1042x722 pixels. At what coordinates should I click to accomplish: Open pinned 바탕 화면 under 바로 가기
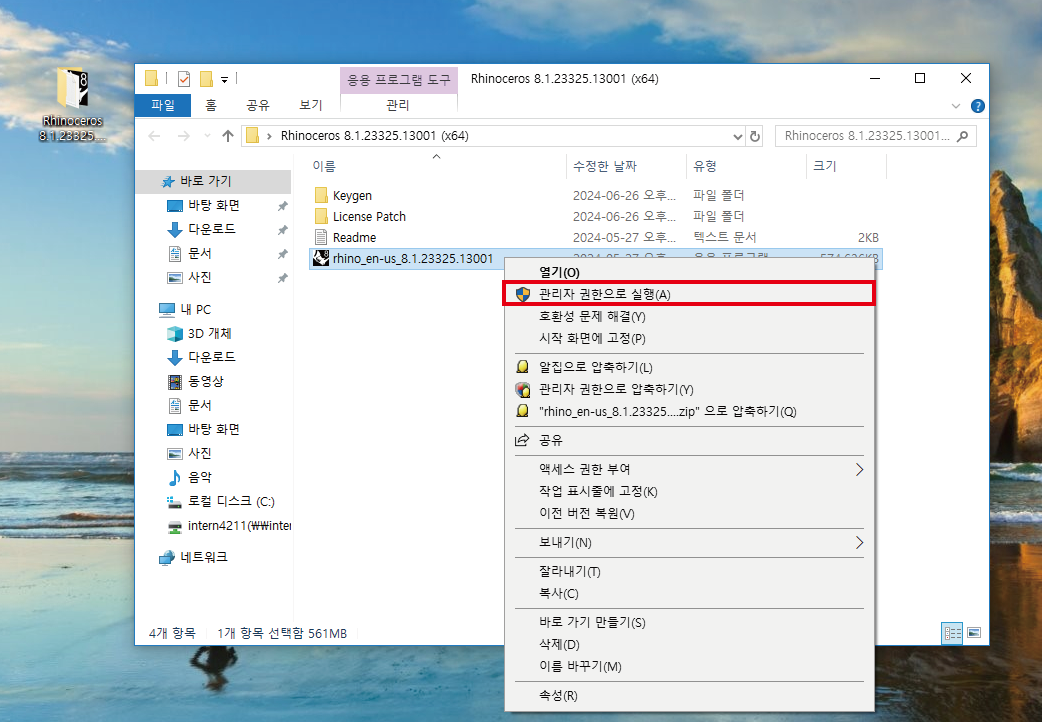point(213,205)
